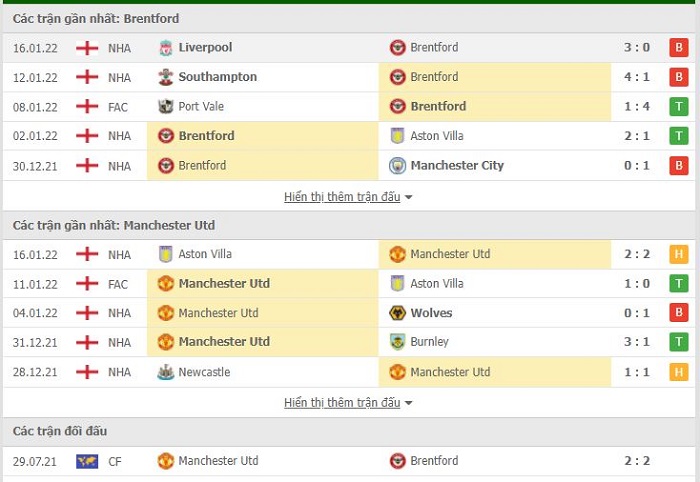Click the Newcastle club crest icon

click(x=166, y=372)
